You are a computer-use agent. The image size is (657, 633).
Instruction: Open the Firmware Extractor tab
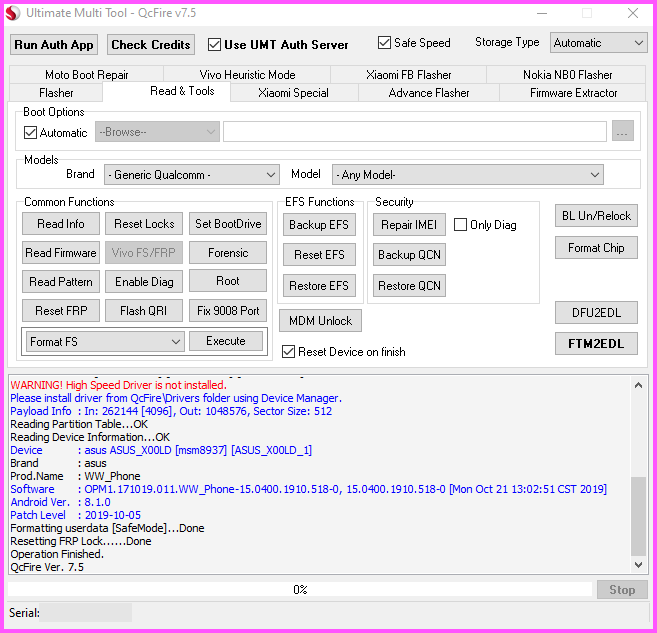[x=573, y=93]
